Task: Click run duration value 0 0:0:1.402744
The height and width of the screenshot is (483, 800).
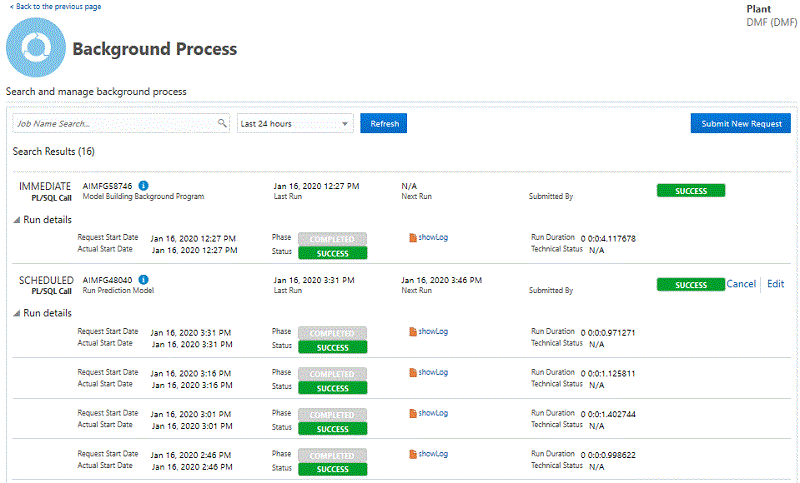Action: [x=608, y=414]
